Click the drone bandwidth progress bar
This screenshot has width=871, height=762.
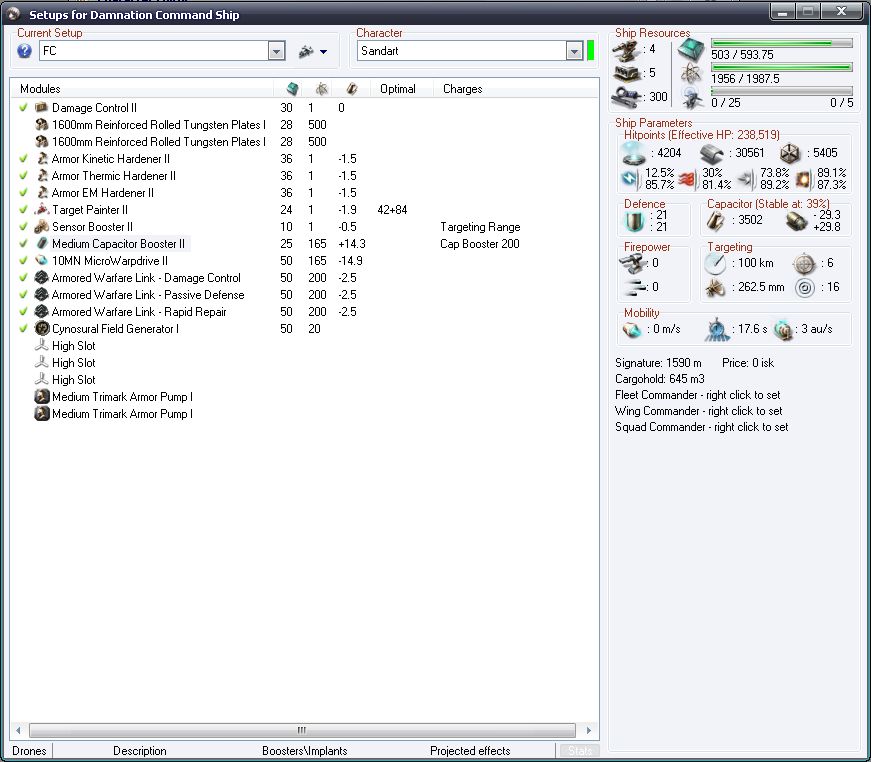pyautogui.click(x=782, y=91)
